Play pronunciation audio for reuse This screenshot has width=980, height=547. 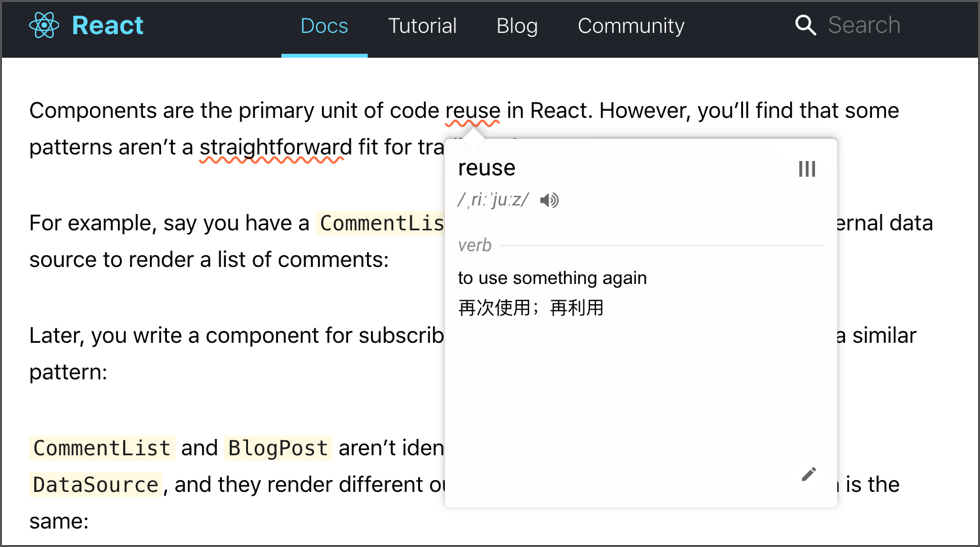(x=549, y=200)
